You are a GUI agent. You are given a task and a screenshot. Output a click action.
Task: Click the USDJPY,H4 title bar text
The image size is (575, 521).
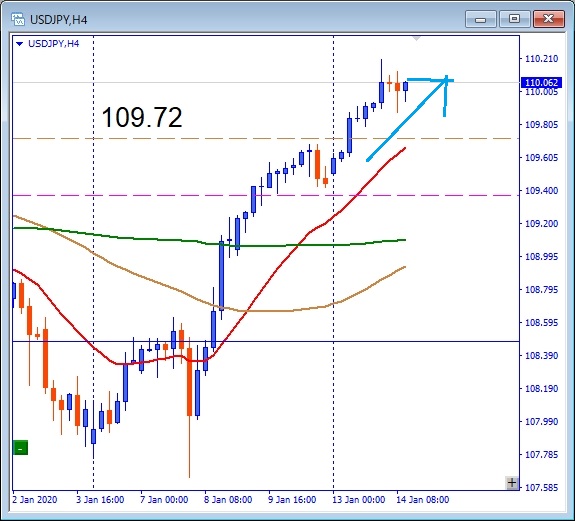pyautogui.click(x=59, y=20)
